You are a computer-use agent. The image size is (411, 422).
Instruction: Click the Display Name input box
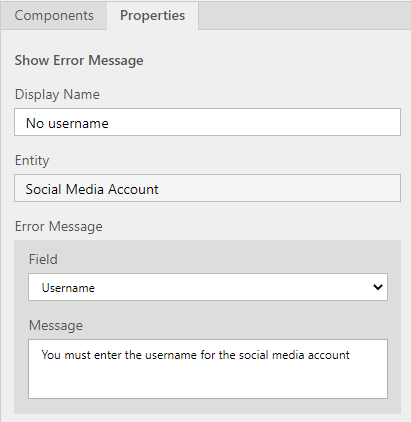[207, 122]
